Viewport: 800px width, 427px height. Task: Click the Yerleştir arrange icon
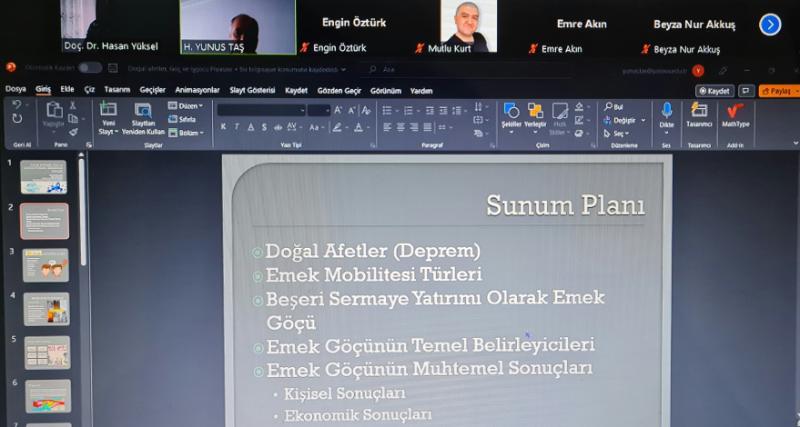[535, 110]
